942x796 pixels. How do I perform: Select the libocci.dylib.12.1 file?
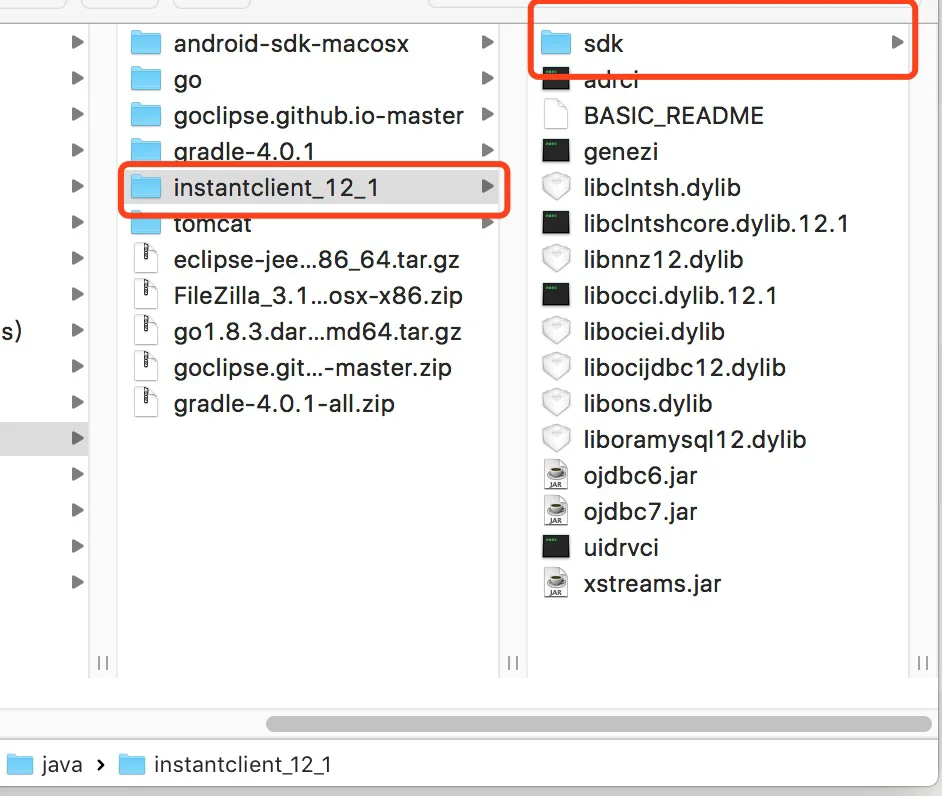[x=680, y=296]
